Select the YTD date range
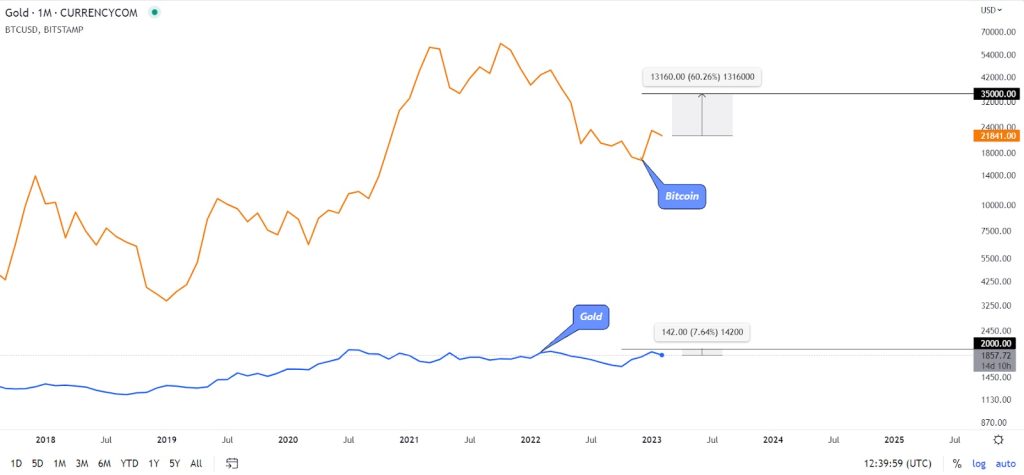1024x475 pixels. click(x=129, y=463)
